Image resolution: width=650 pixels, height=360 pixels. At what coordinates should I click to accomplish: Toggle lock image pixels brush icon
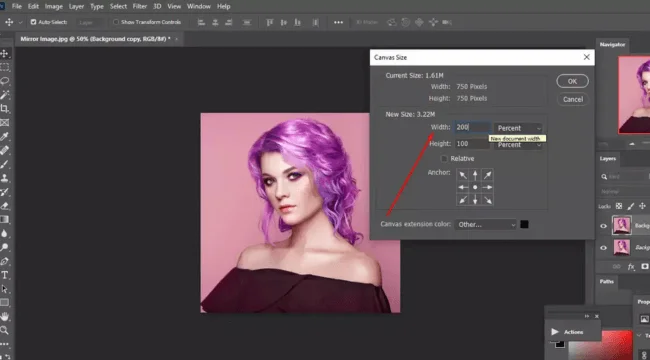631,206
